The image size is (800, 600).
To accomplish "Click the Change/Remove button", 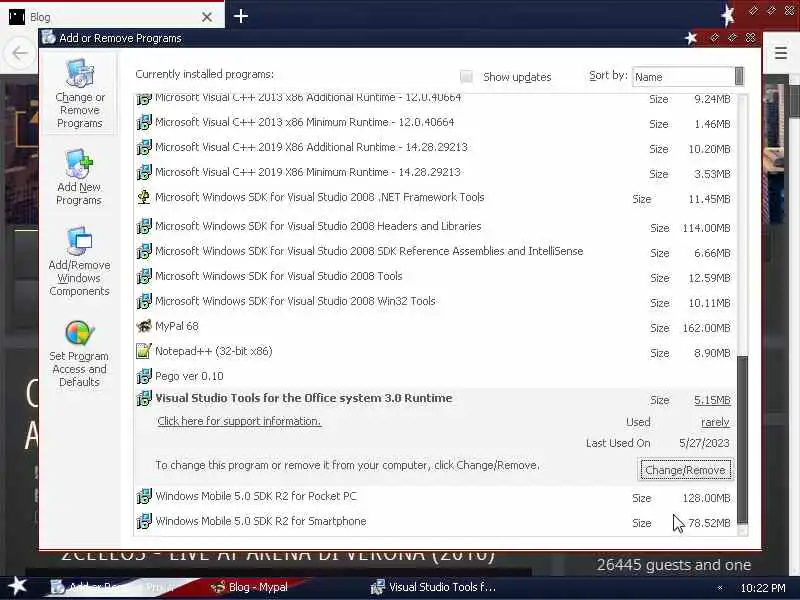I will pos(685,470).
